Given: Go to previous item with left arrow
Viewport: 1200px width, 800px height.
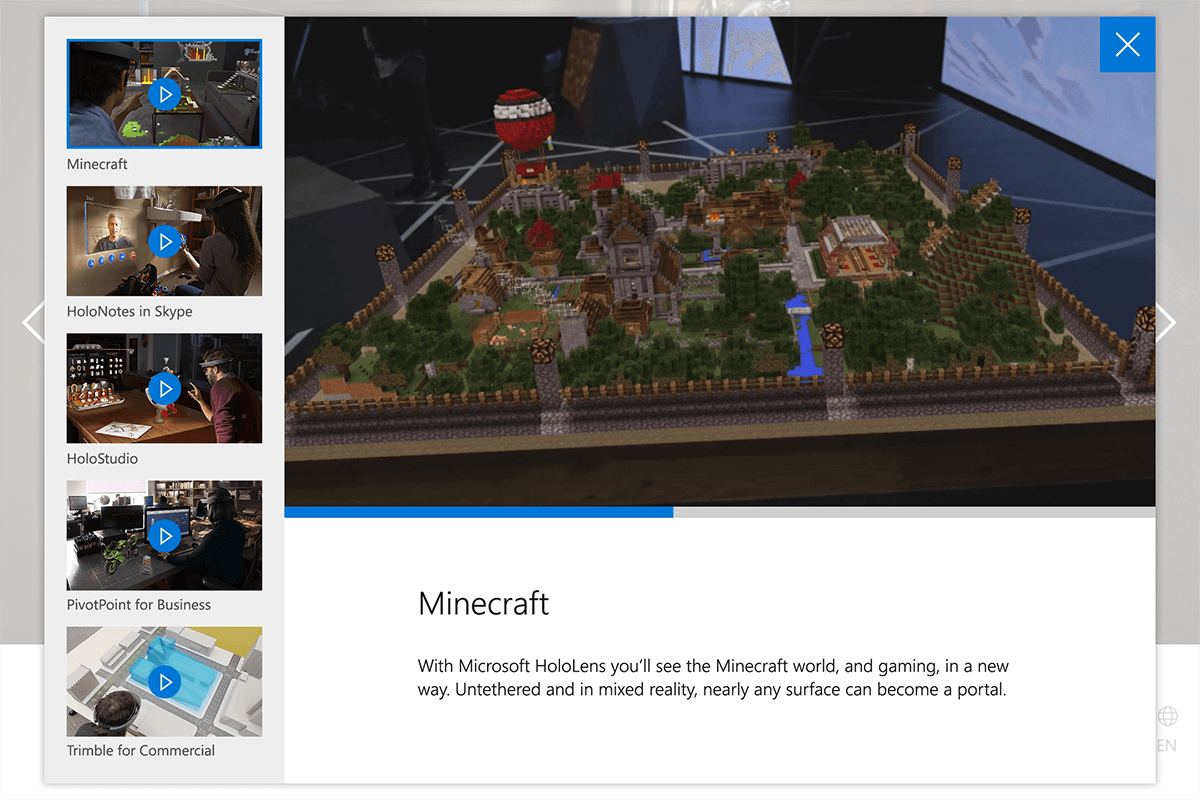Looking at the screenshot, I should coord(33,323).
